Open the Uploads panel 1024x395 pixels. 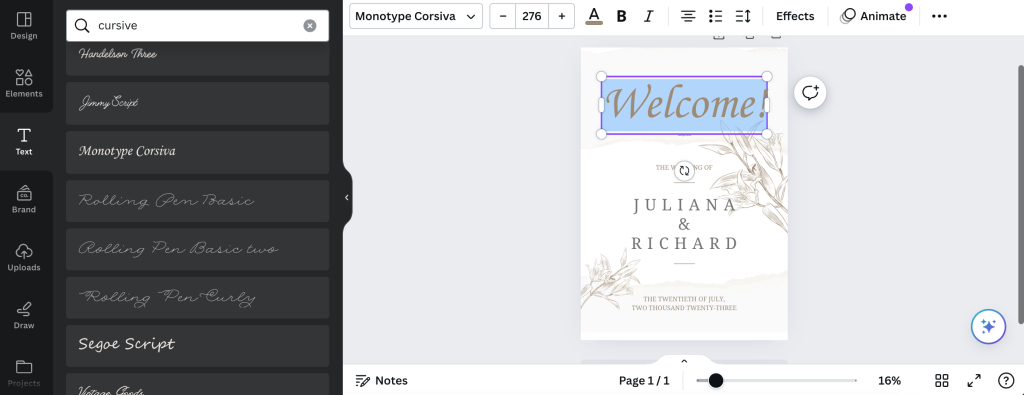coord(24,258)
